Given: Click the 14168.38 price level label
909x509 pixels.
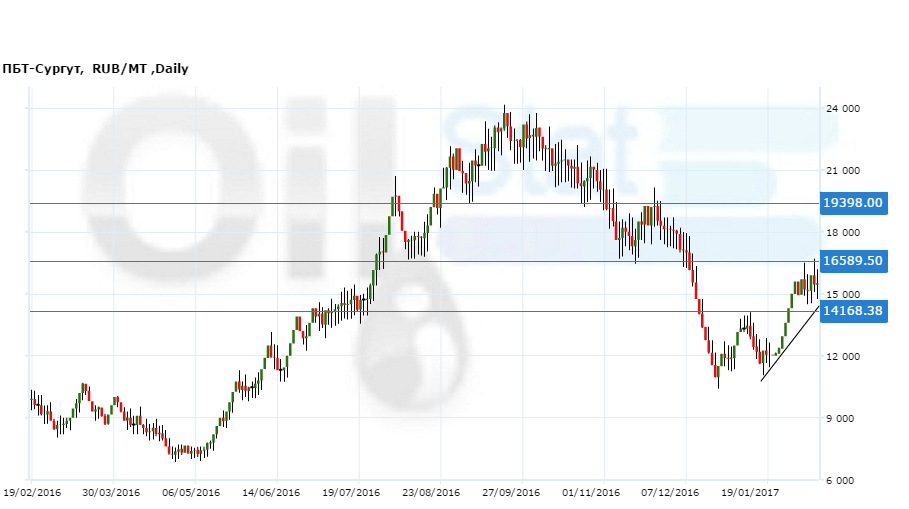Looking at the screenshot, I should pos(852,311).
